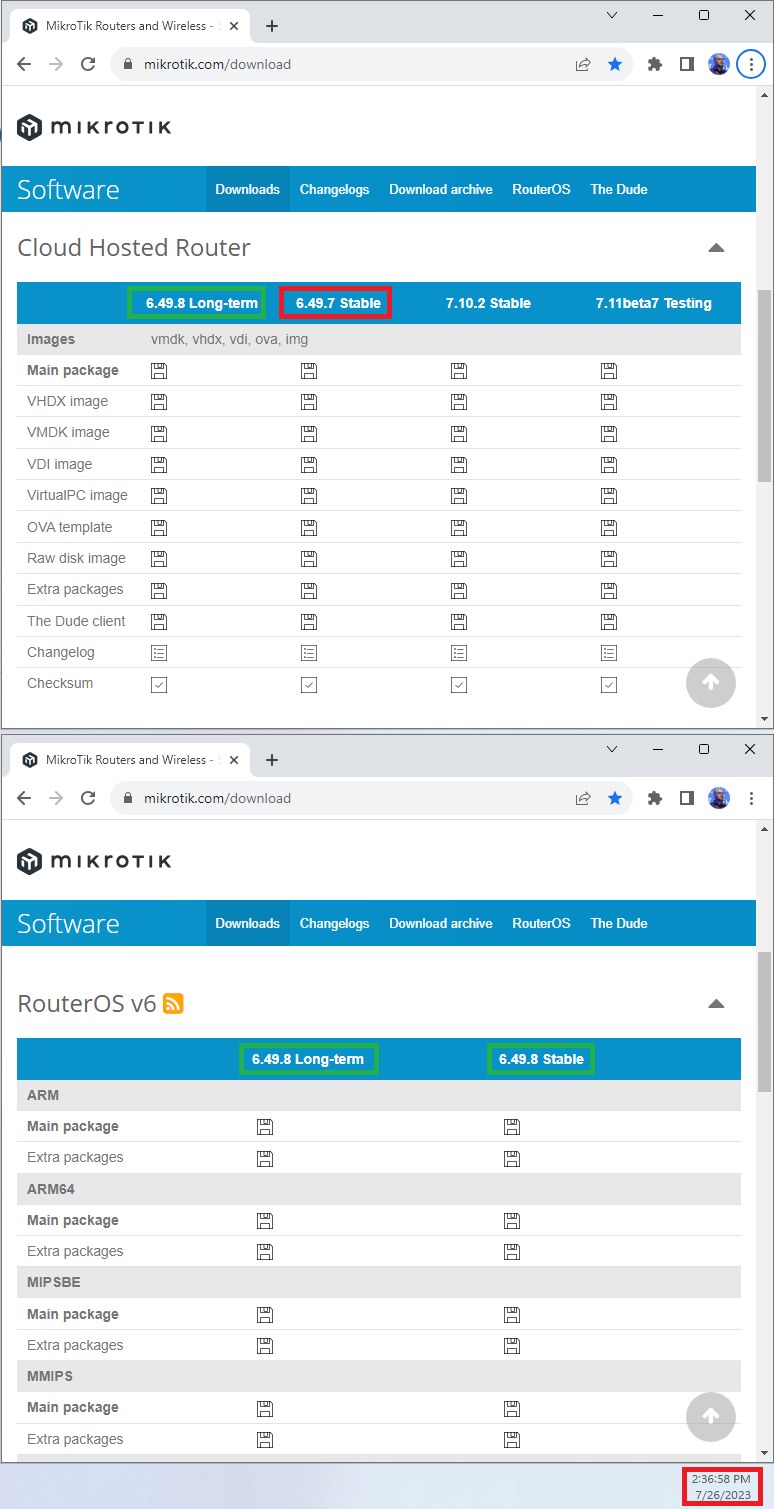The width and height of the screenshot is (774, 1509).
Task: Open Extensions puzzle icon in top window
Action: [x=655, y=64]
